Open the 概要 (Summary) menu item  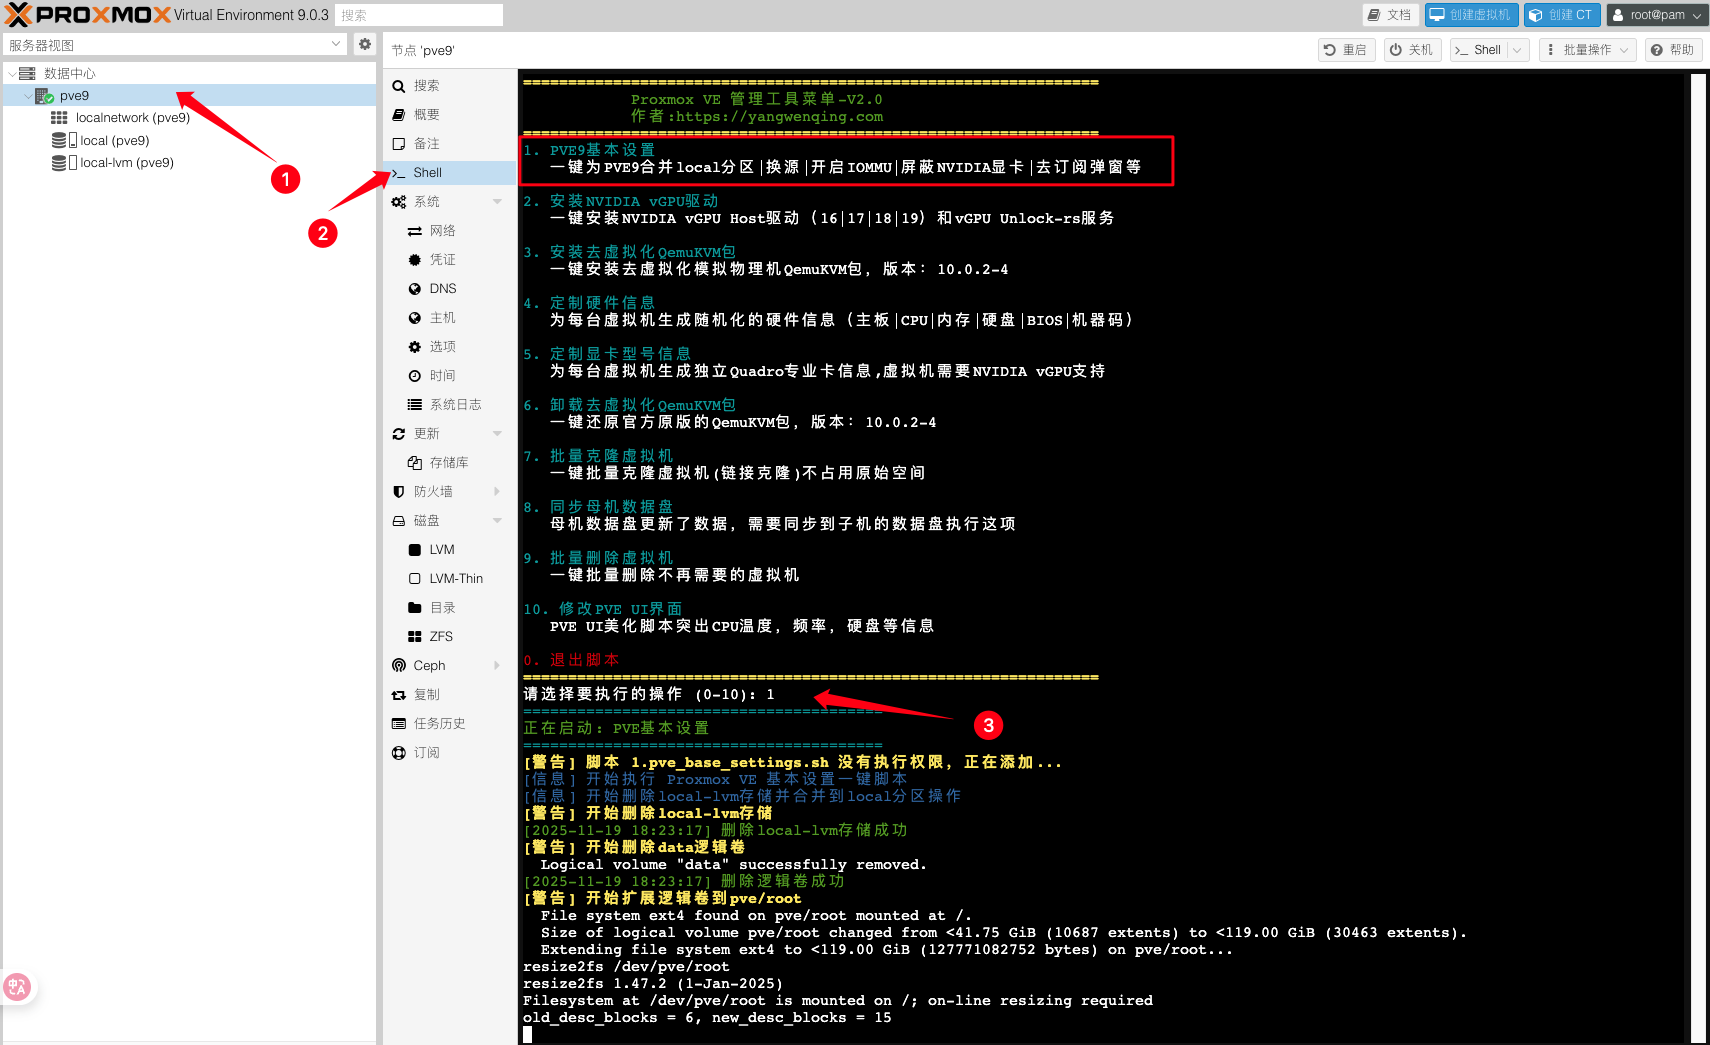[x=427, y=114]
